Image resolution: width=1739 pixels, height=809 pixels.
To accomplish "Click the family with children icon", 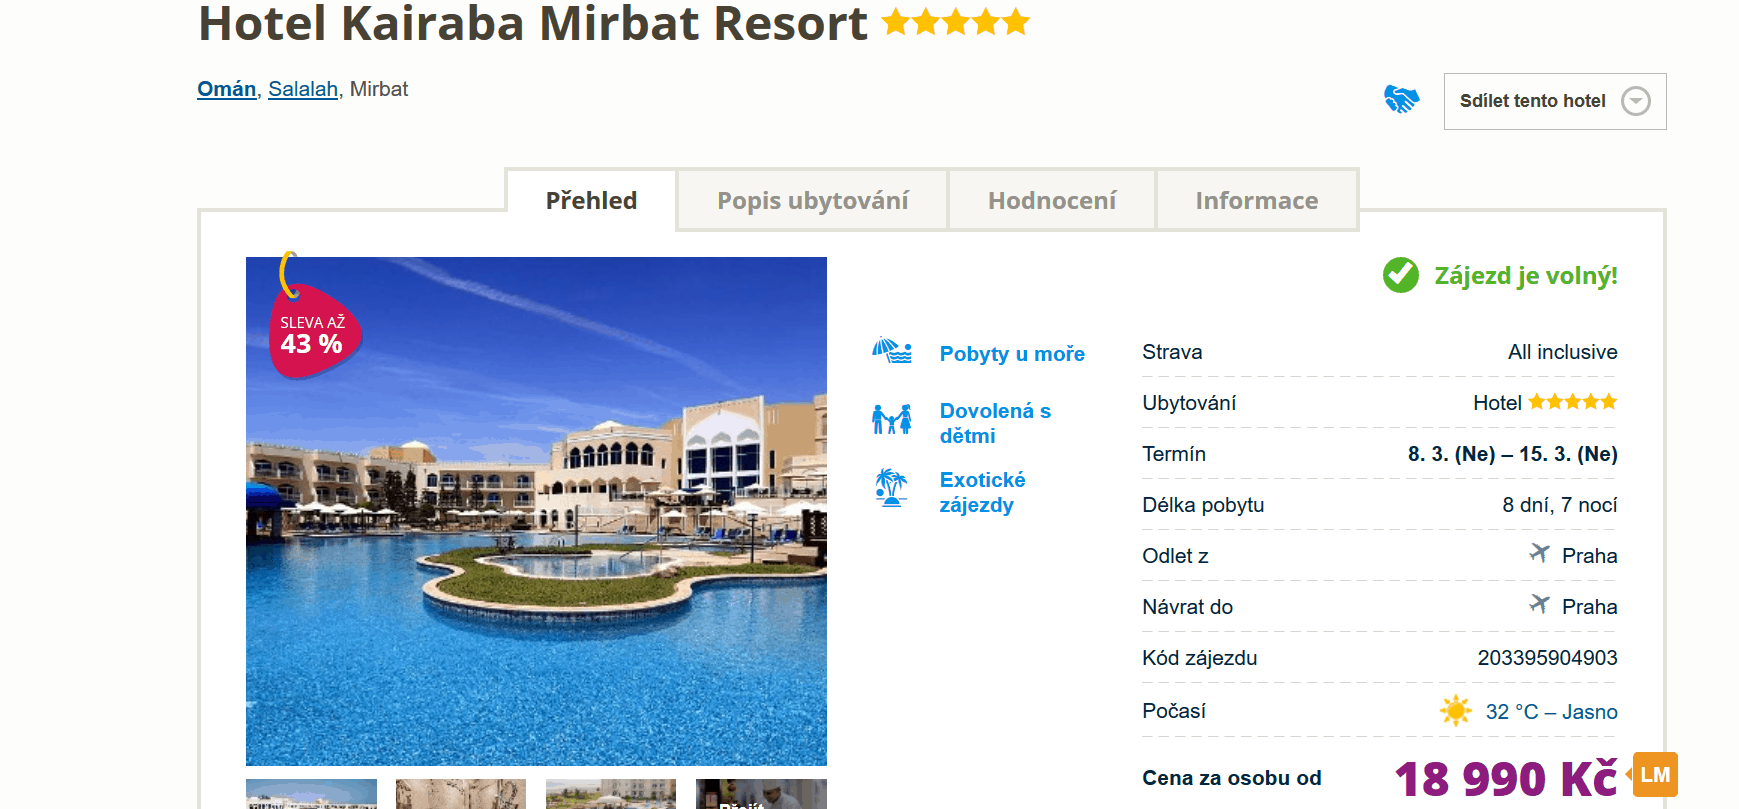I will 891,419.
